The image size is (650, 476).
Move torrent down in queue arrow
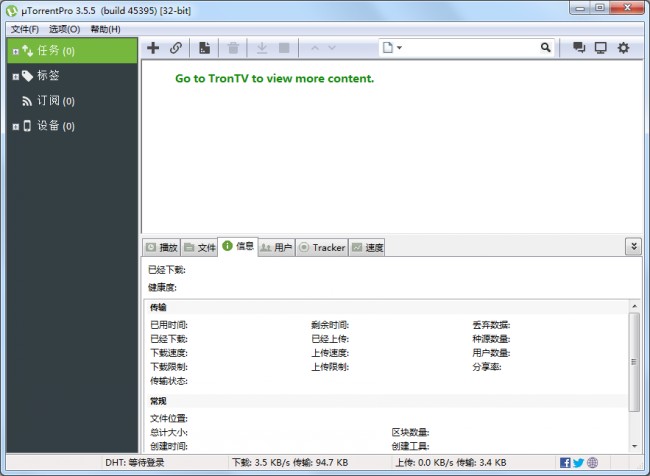(x=332, y=48)
